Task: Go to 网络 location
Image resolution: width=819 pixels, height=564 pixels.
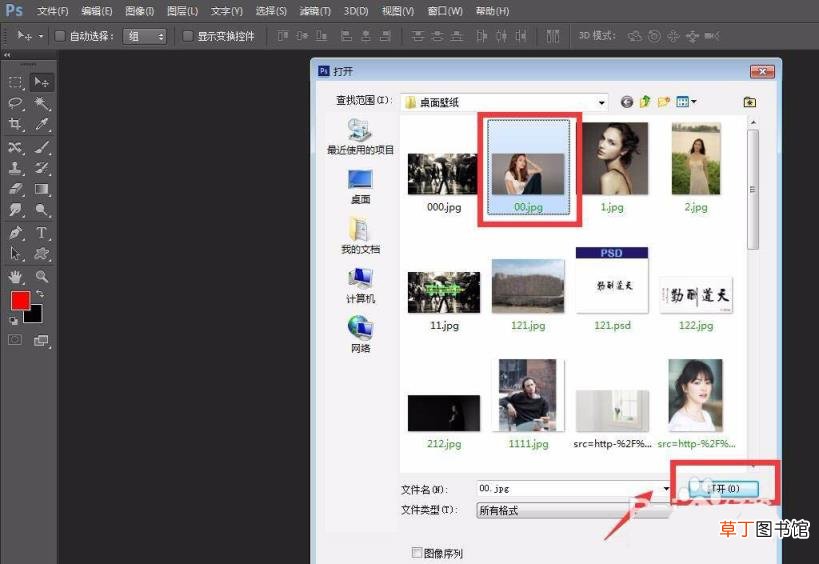Action: 360,334
